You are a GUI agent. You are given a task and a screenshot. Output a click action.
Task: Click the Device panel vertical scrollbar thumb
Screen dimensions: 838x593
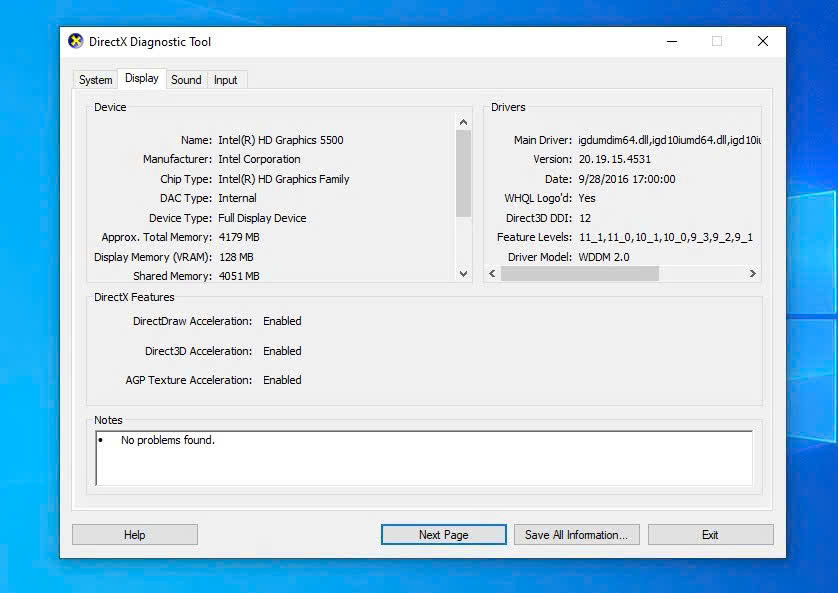pyautogui.click(x=463, y=172)
